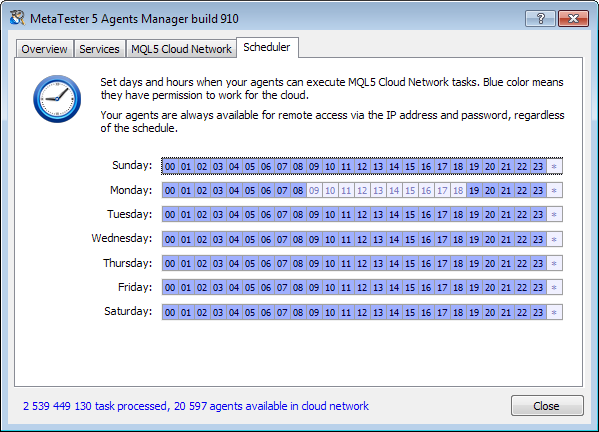Disable Tuesday hour 09
Viewport: 599px width, 432px height.
point(314,215)
